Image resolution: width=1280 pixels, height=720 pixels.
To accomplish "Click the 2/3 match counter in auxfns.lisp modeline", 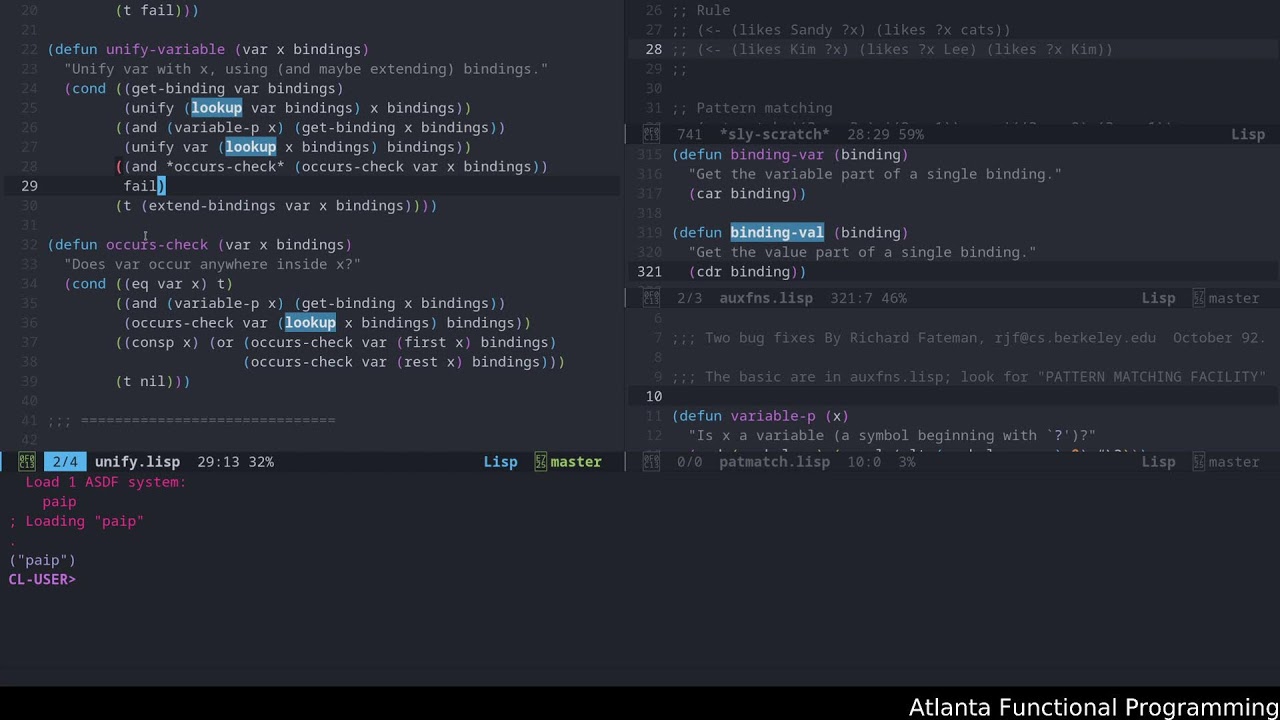I will click(690, 298).
